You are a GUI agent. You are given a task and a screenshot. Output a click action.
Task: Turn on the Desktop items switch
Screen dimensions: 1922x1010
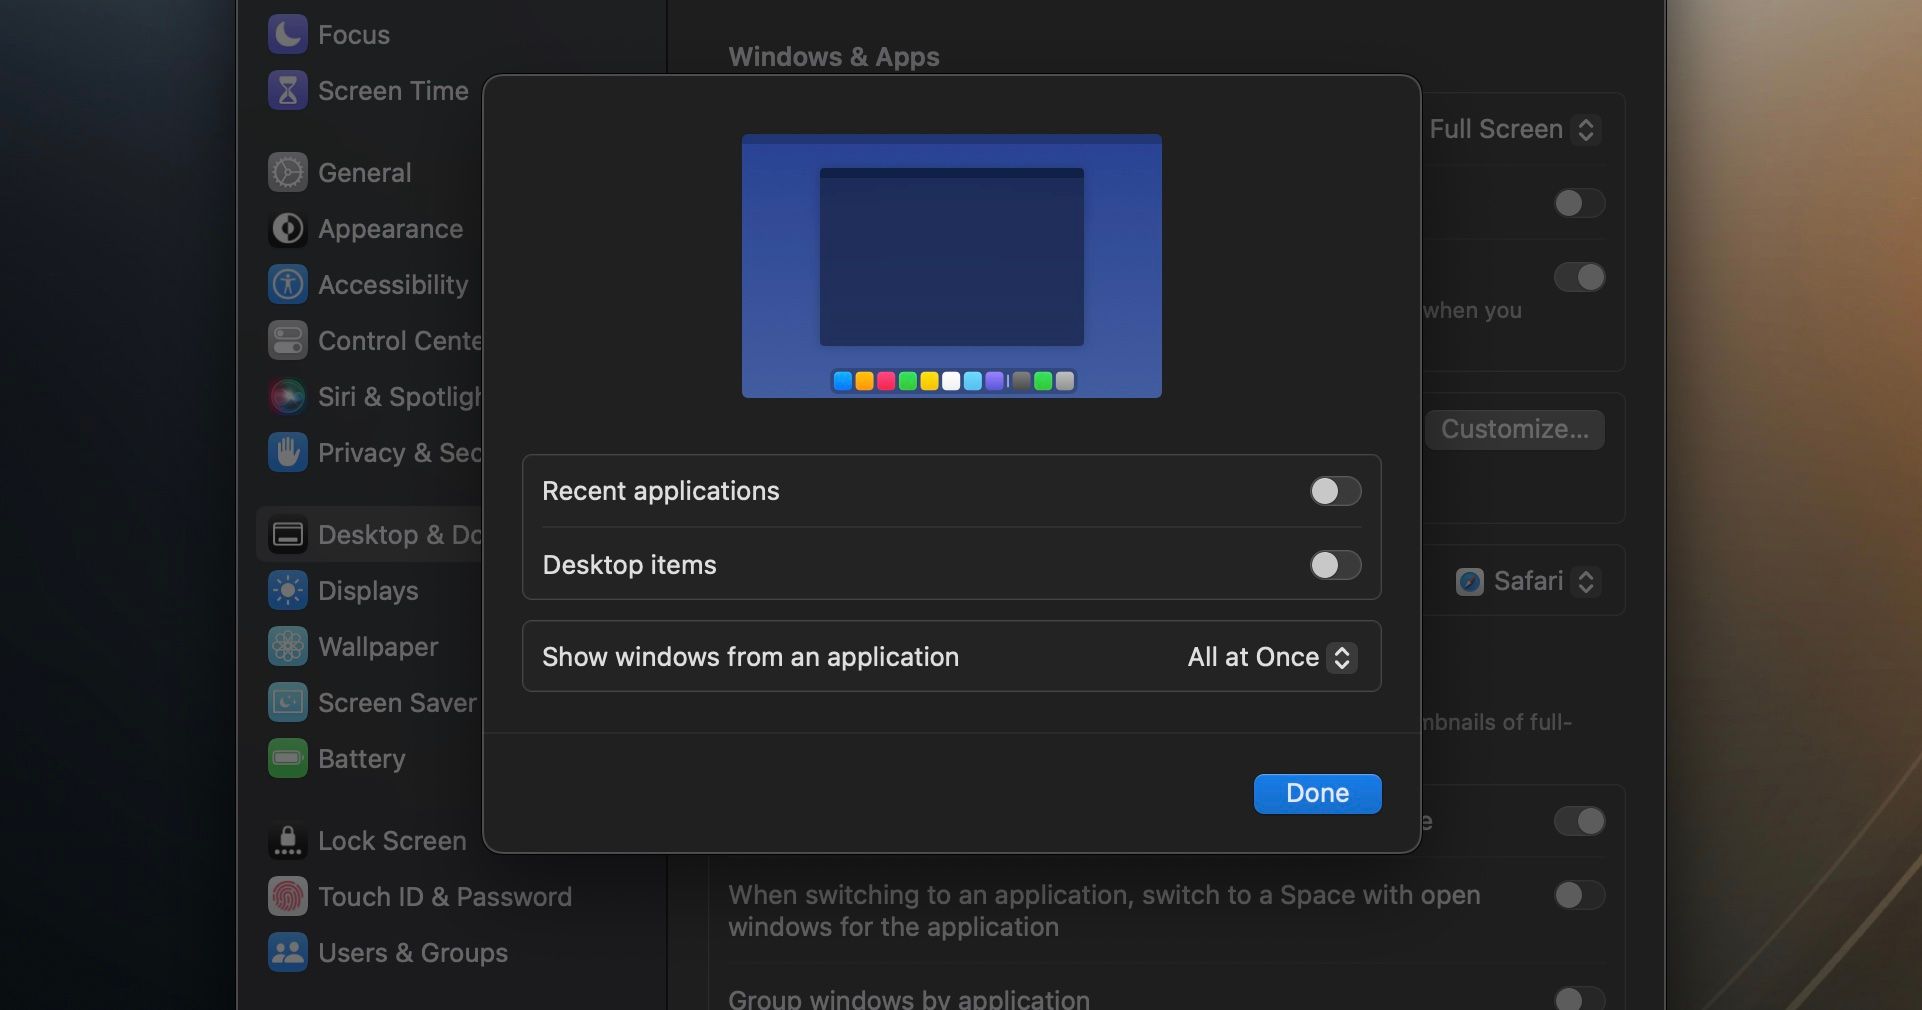(1335, 565)
